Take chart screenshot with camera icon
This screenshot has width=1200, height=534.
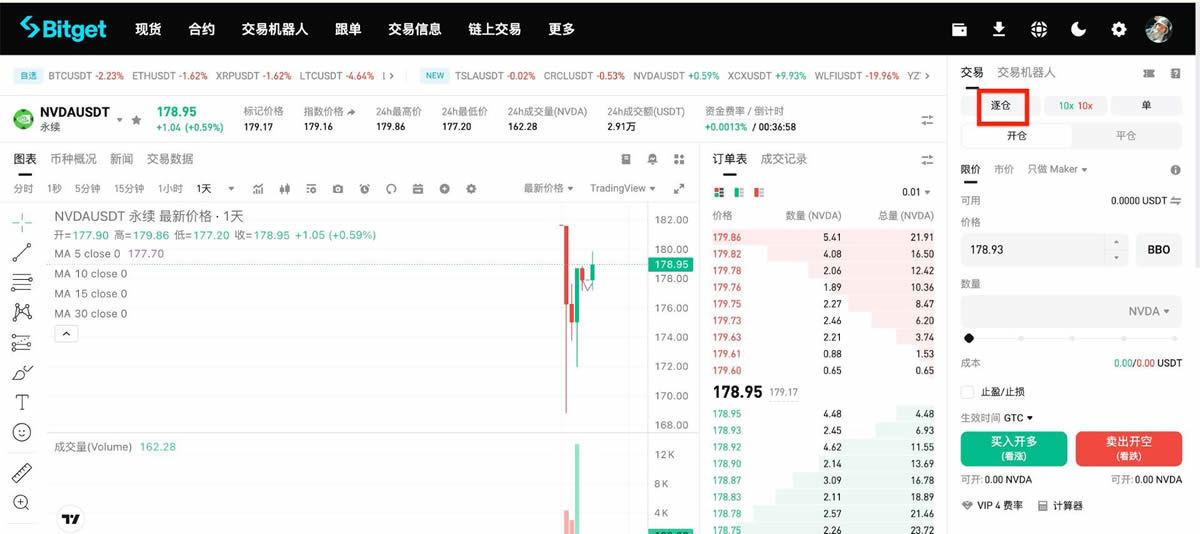click(x=338, y=189)
